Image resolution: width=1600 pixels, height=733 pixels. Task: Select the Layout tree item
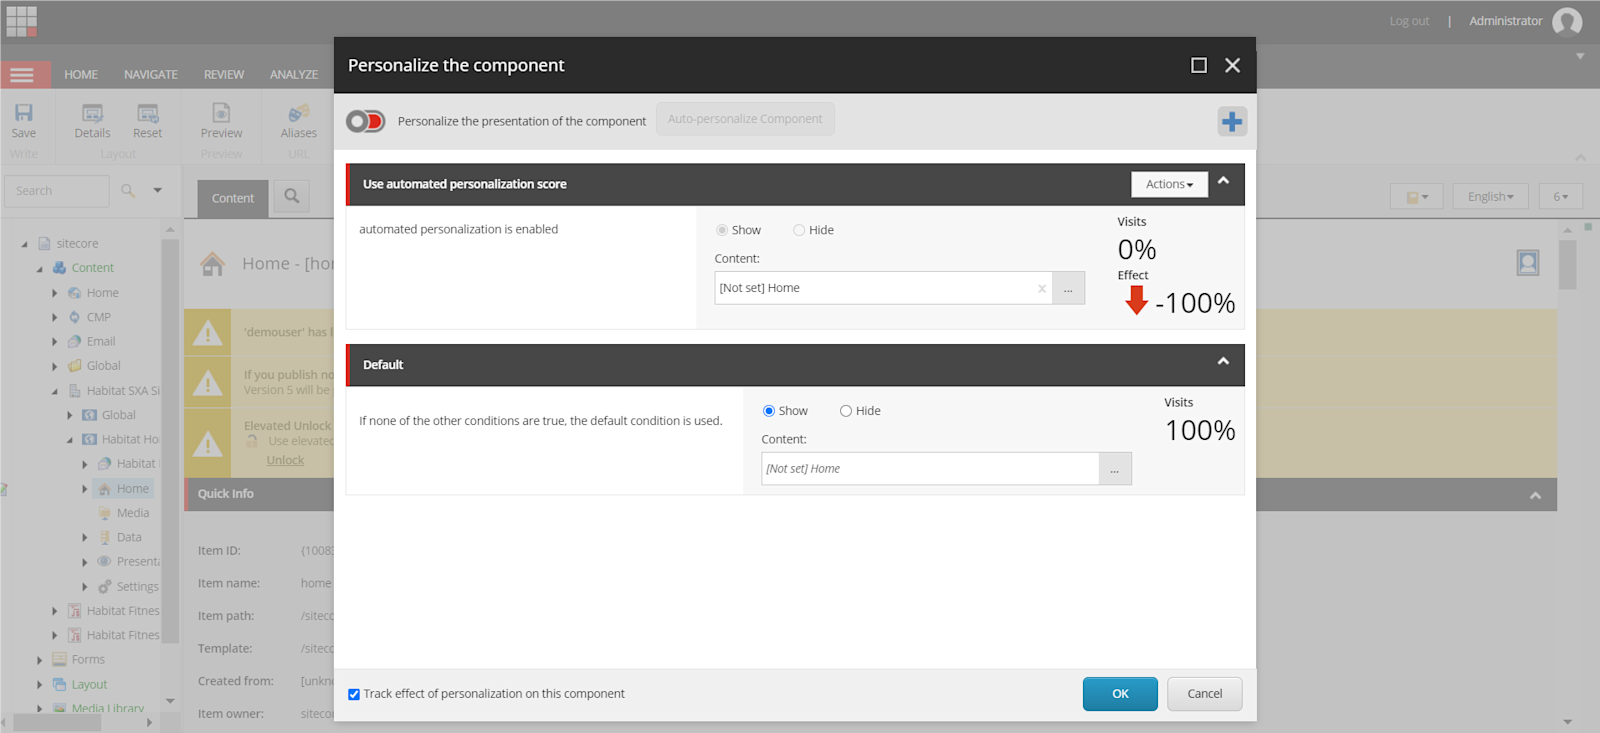(x=89, y=685)
